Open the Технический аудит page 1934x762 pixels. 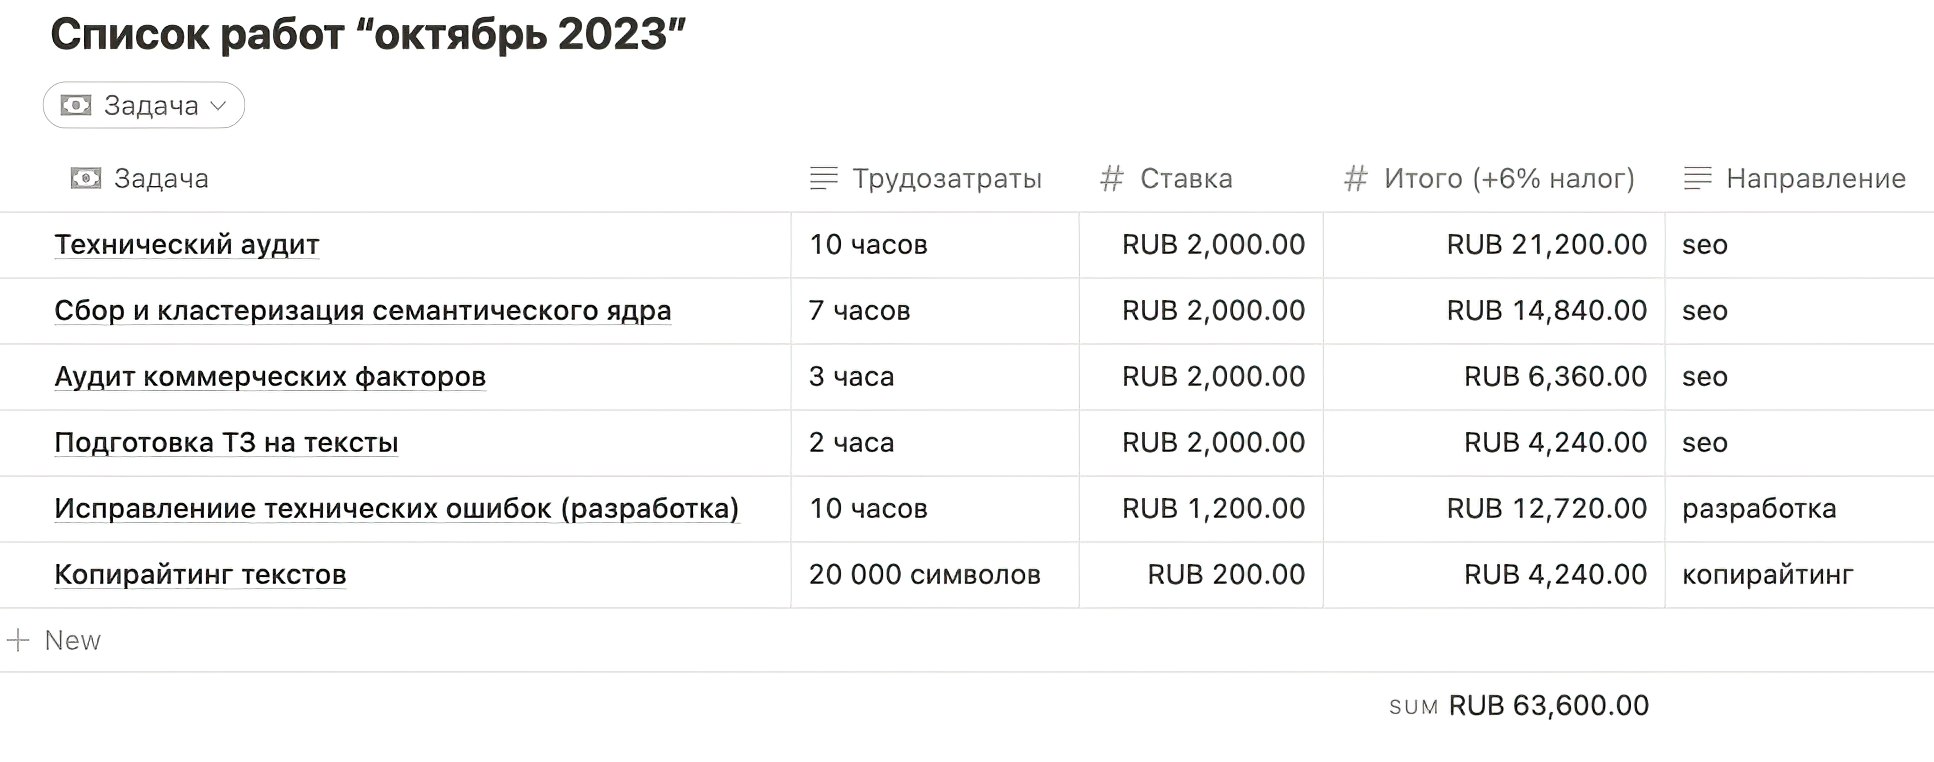(x=187, y=244)
